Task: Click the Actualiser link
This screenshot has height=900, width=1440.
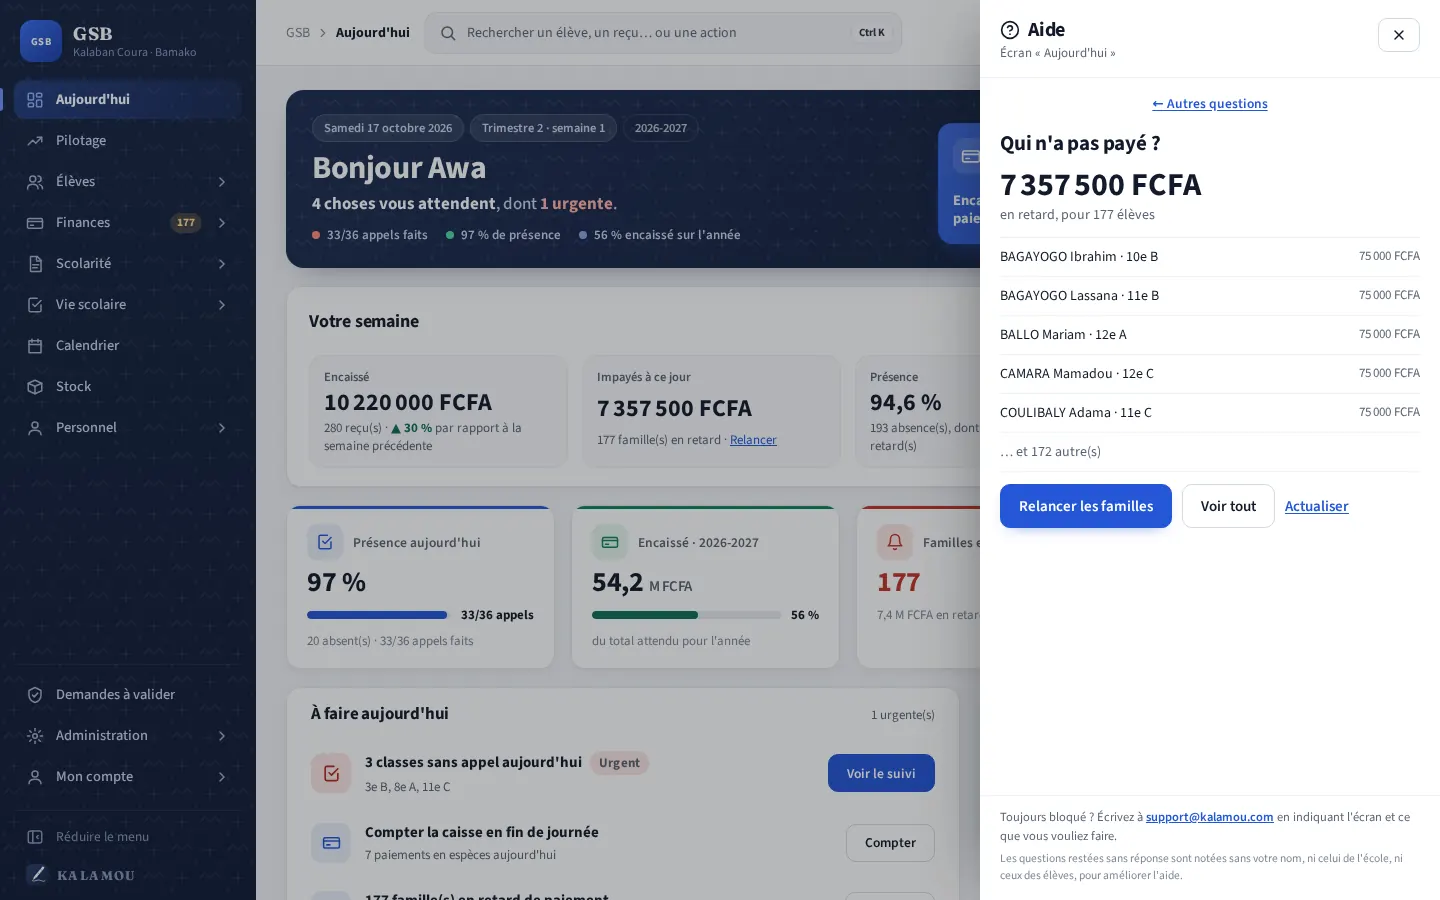Action: point(1316,506)
